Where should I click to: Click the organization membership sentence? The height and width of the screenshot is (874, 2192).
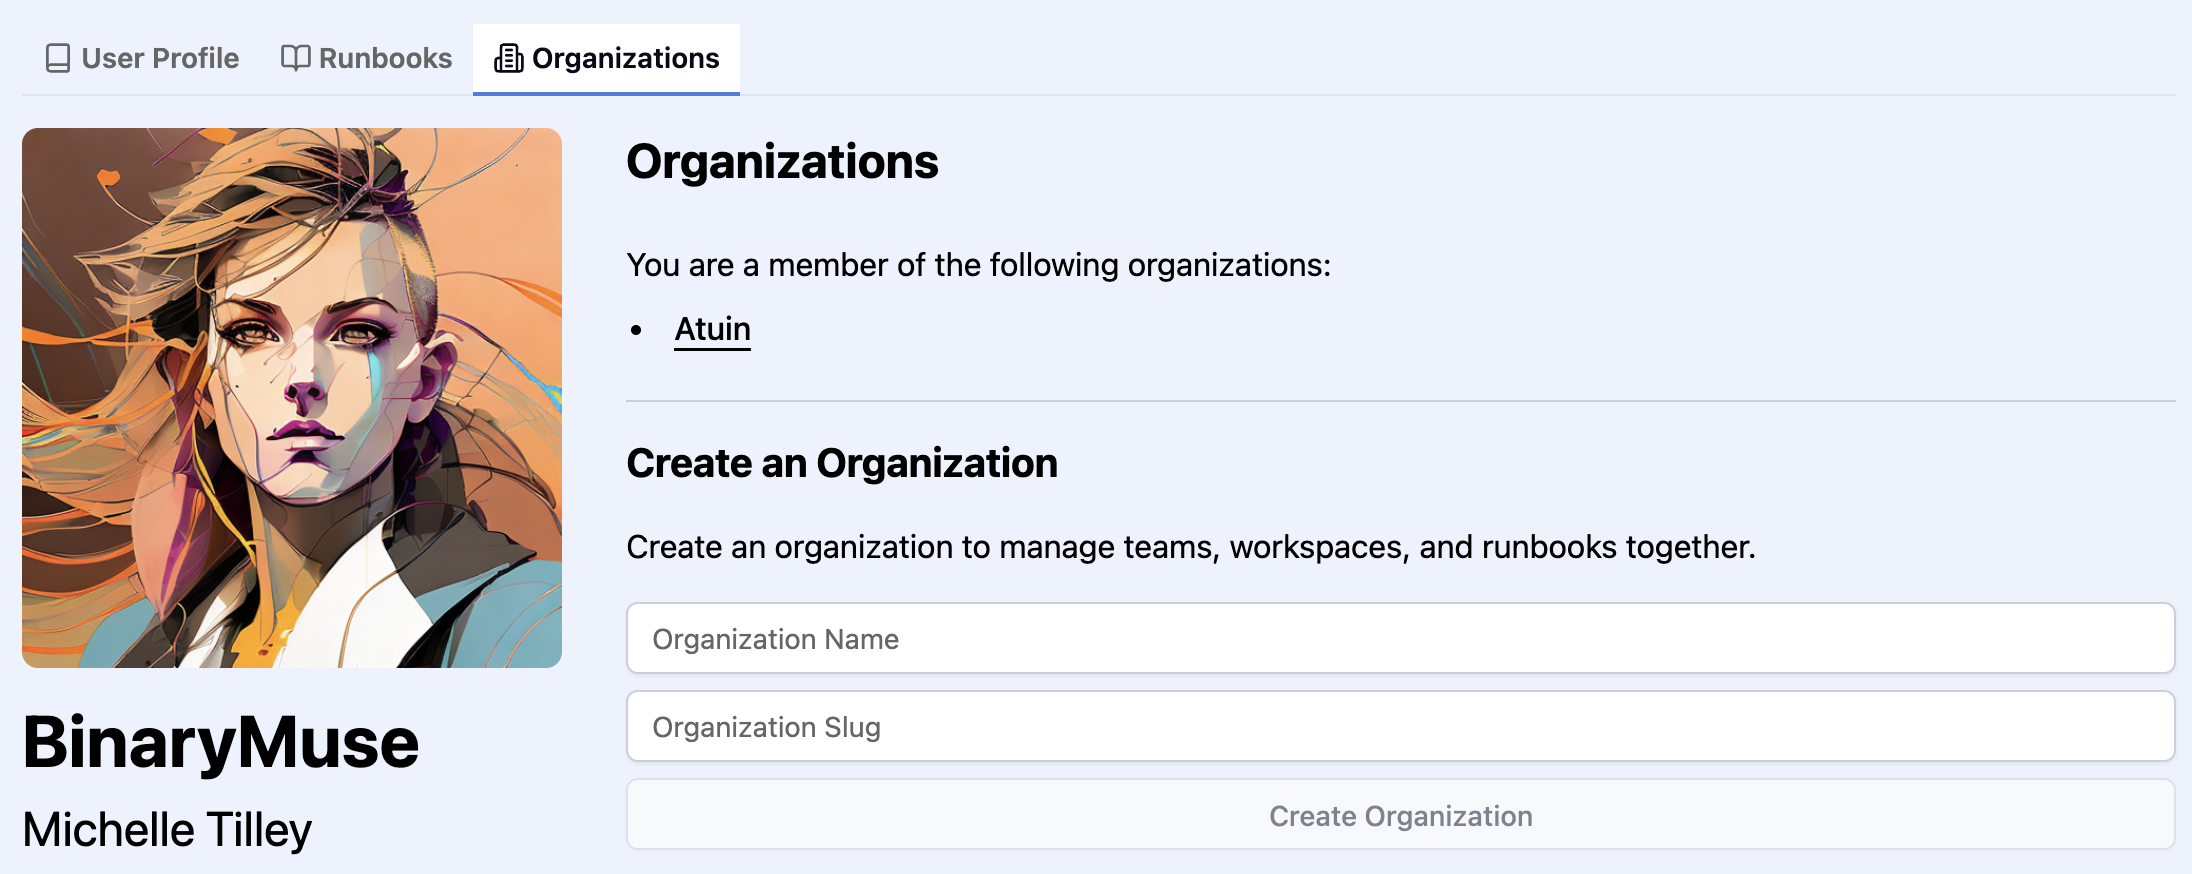[x=978, y=265]
